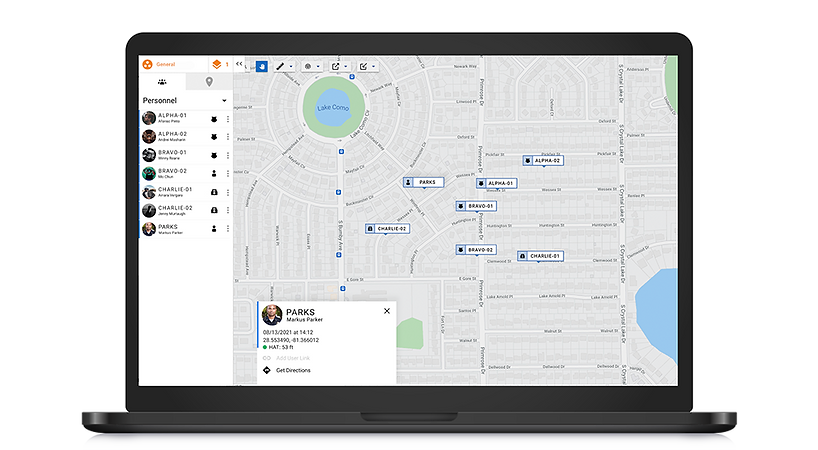This screenshot has width=818, height=450.
Task: Open the three-dot menu for ALPHA-01
Action: [228, 119]
